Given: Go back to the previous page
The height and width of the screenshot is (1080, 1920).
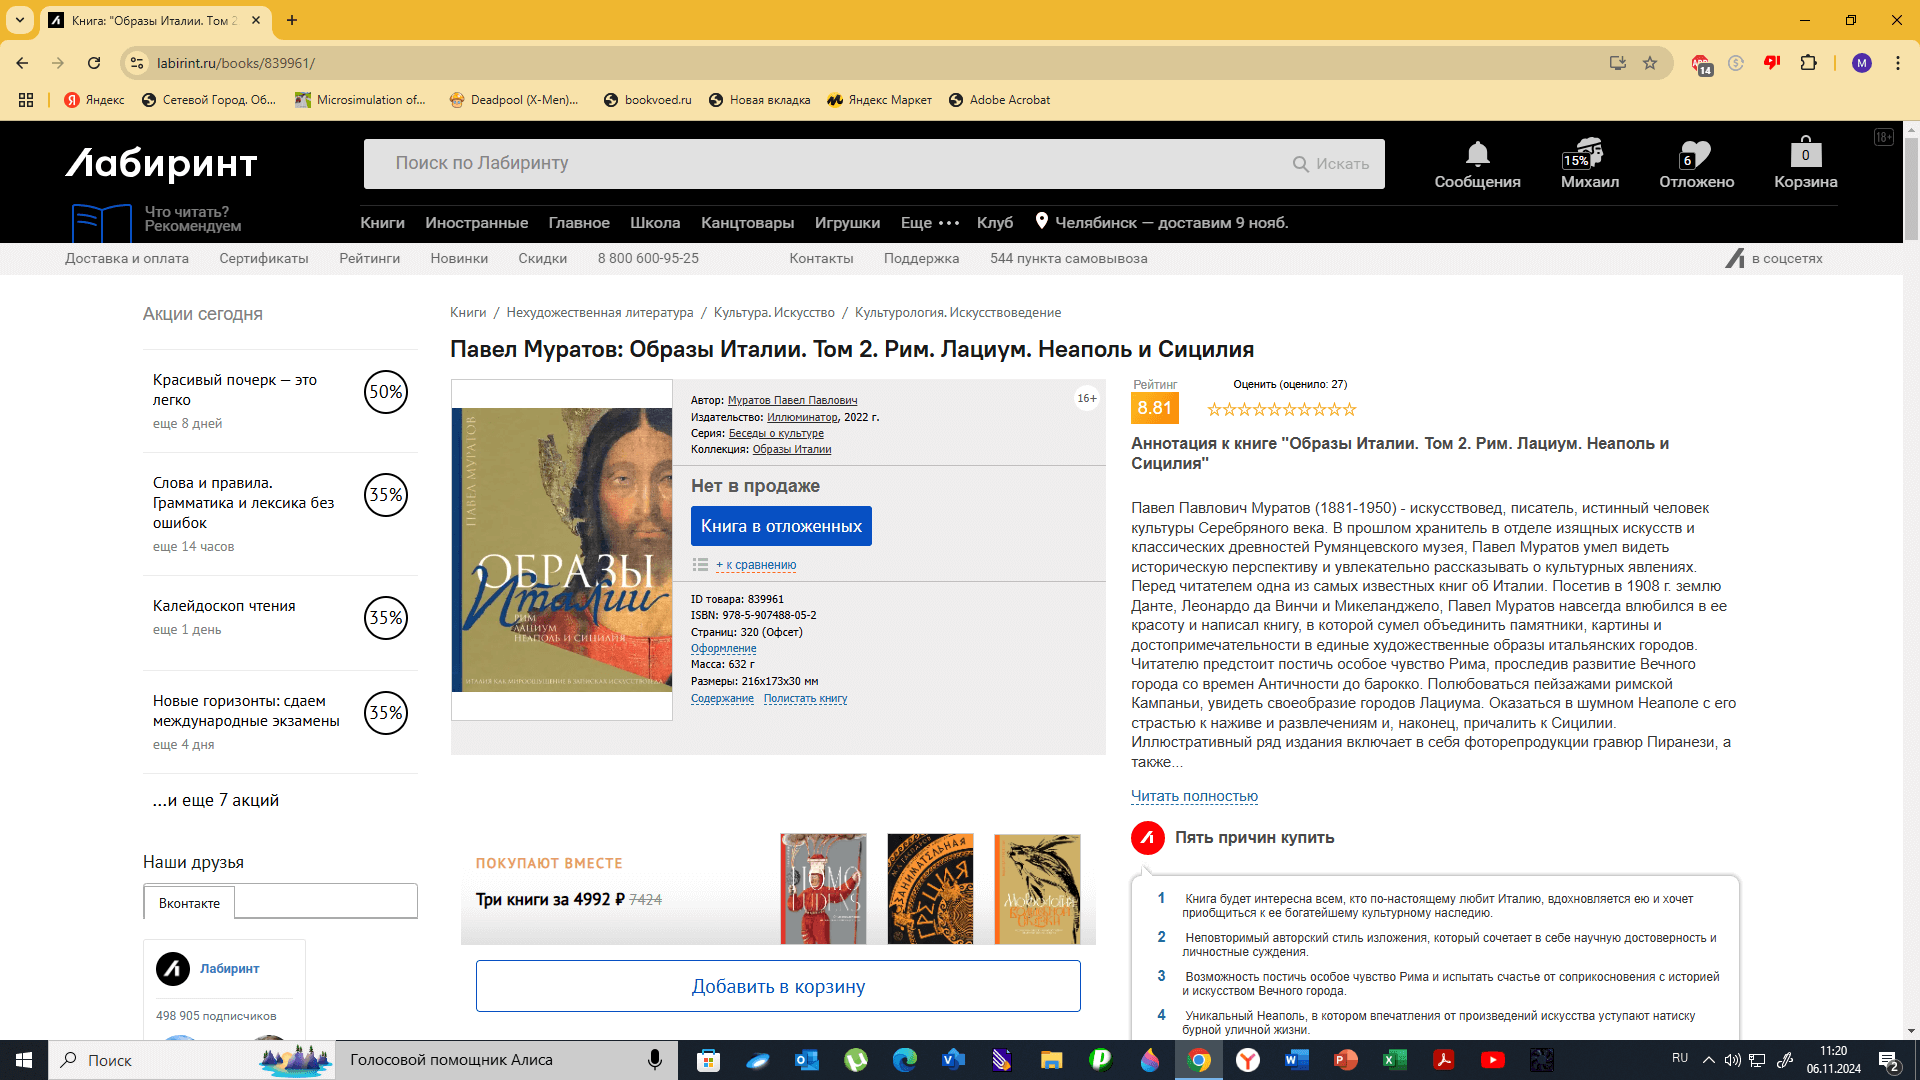Looking at the screenshot, I should [x=22, y=63].
